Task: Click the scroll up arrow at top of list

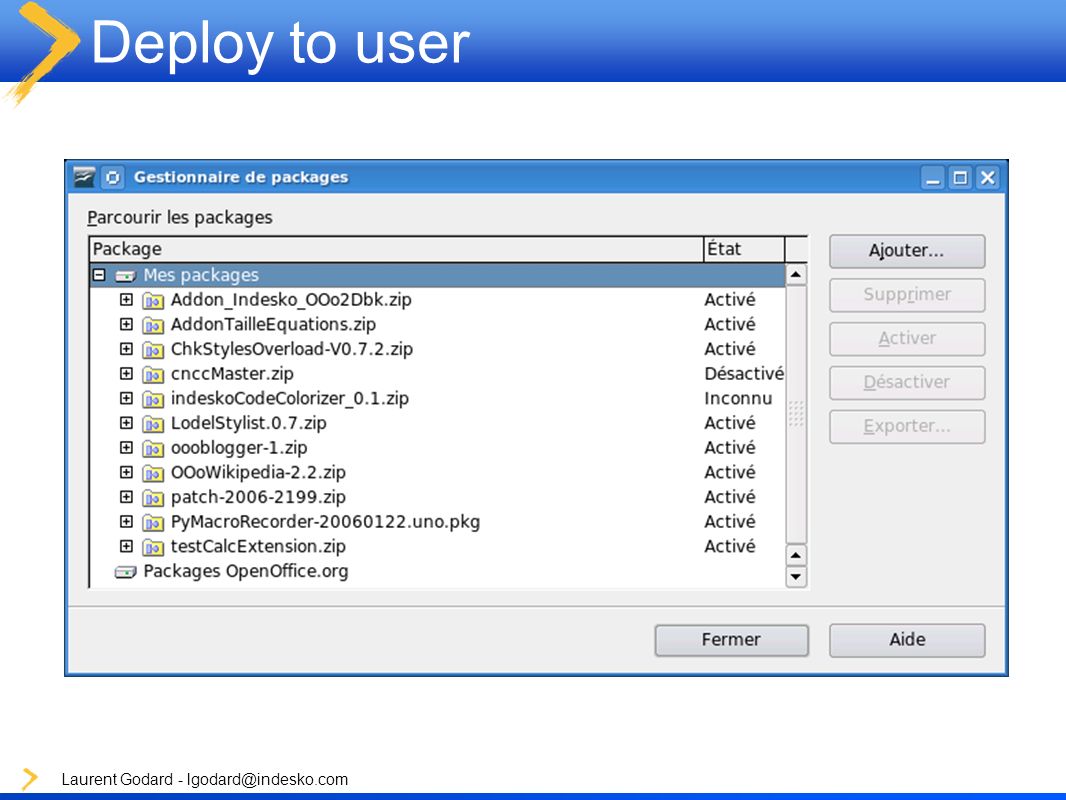Action: click(x=796, y=275)
